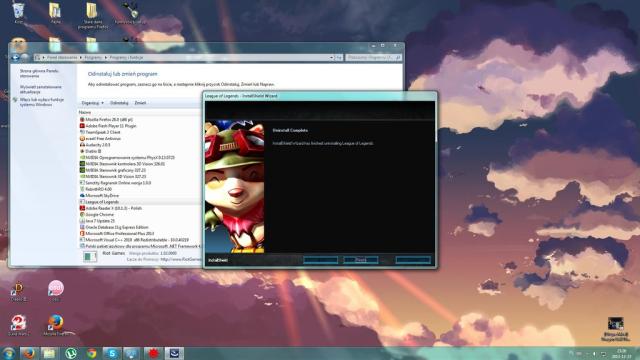Open Google Chrome from the taskbar
640x360 pixels.
(x=91, y=353)
